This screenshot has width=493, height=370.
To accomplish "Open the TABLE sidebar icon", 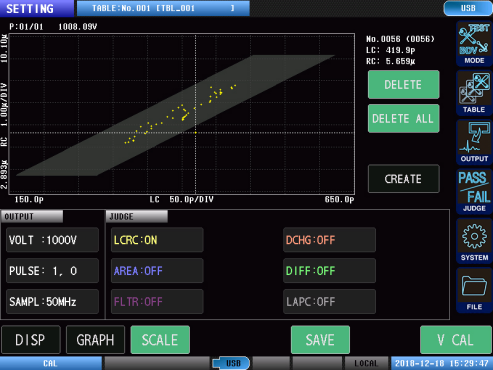I will [474, 93].
